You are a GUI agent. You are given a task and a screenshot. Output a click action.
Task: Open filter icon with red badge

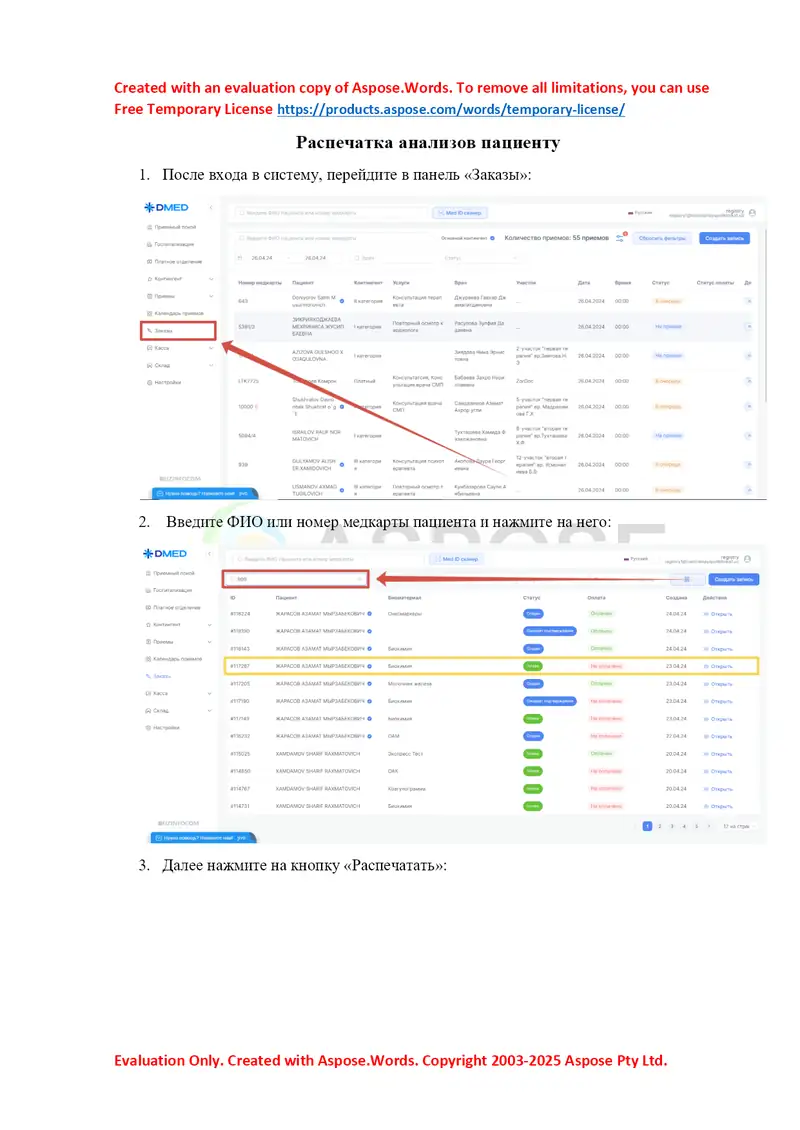click(621, 237)
